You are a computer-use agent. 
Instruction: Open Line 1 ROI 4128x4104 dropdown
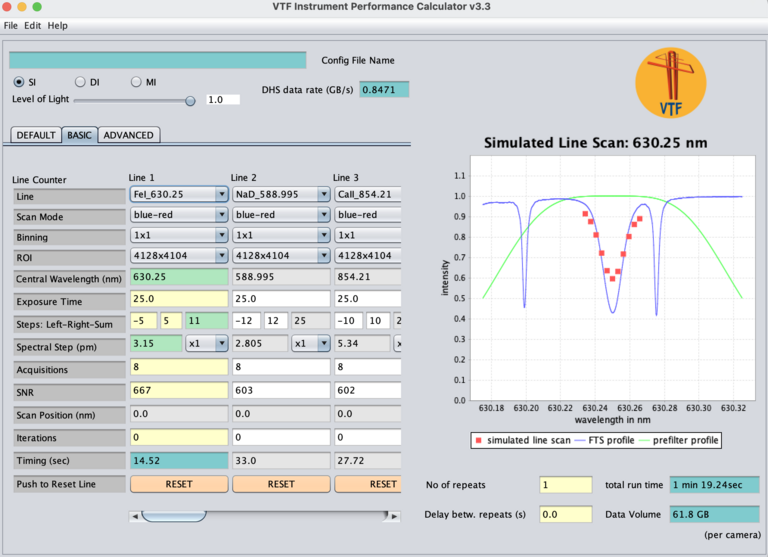pyautogui.click(x=179, y=255)
